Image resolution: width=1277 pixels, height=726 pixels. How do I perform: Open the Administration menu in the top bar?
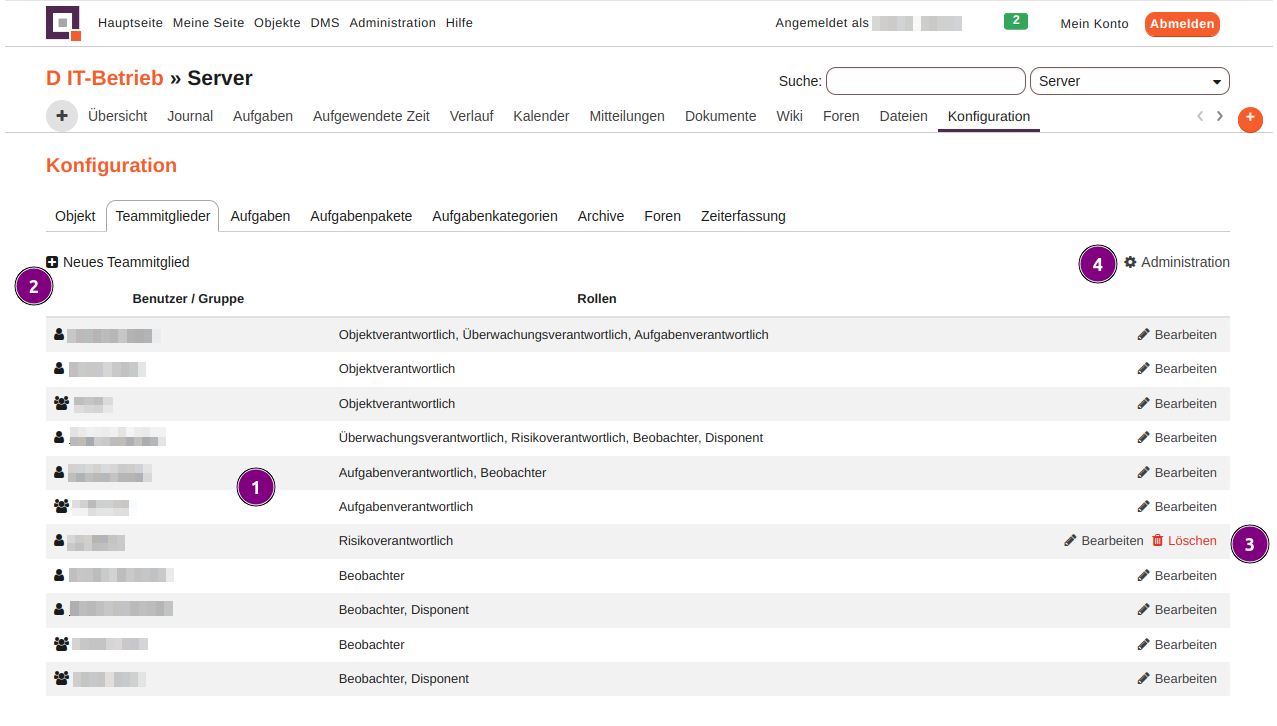392,22
